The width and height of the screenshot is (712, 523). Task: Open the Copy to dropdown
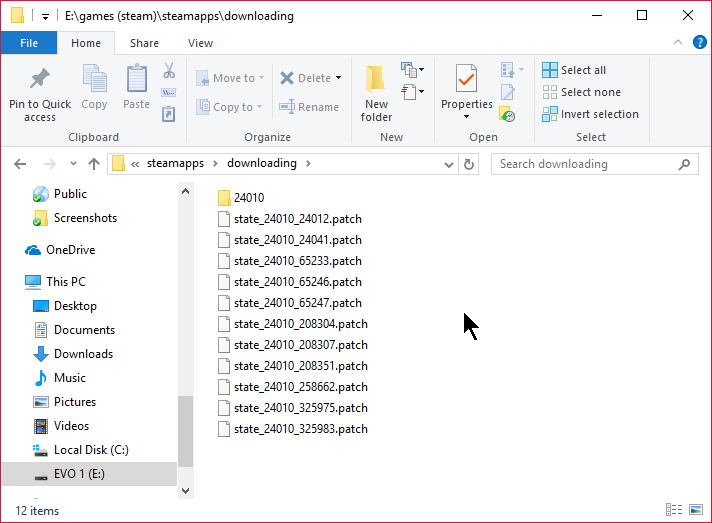[x=229, y=107]
